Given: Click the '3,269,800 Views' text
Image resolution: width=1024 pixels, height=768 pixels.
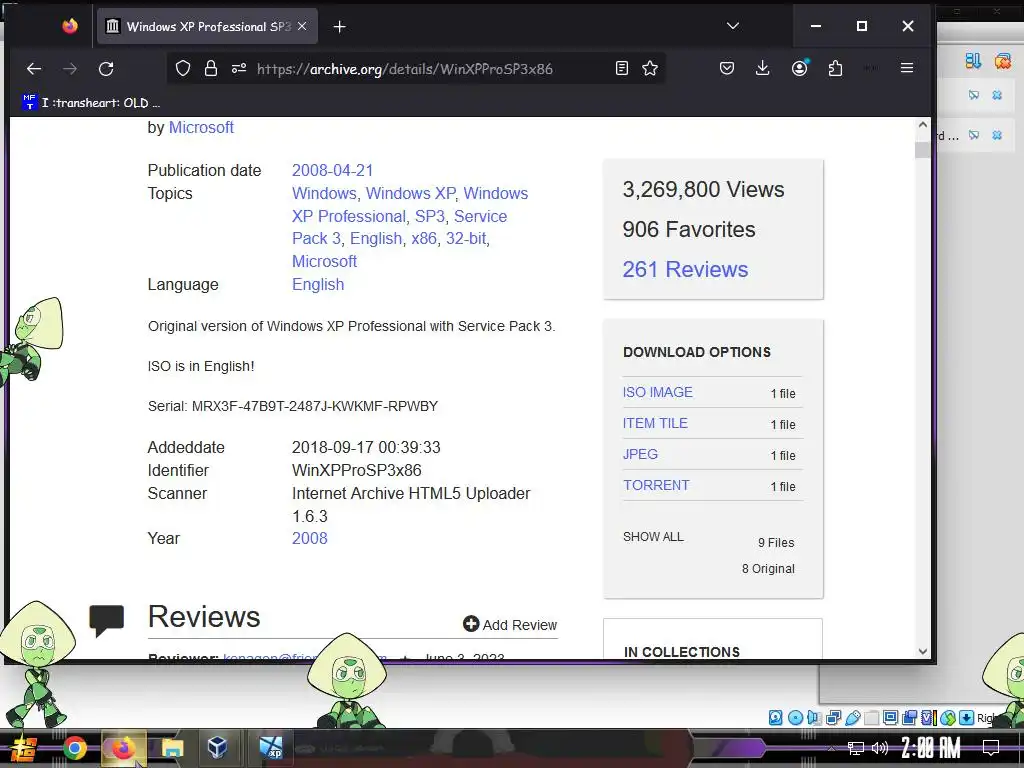Looking at the screenshot, I should (x=703, y=189).
